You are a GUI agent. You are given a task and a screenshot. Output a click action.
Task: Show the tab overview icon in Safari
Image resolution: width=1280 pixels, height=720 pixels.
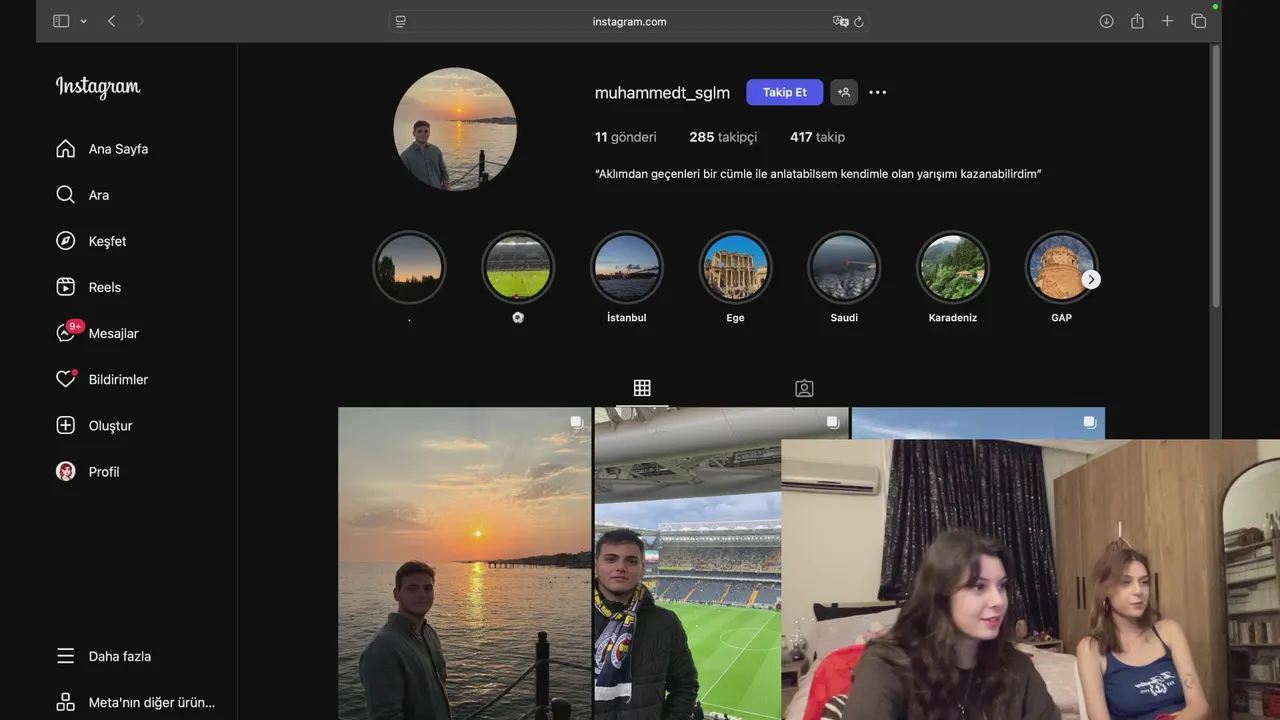pos(1198,21)
